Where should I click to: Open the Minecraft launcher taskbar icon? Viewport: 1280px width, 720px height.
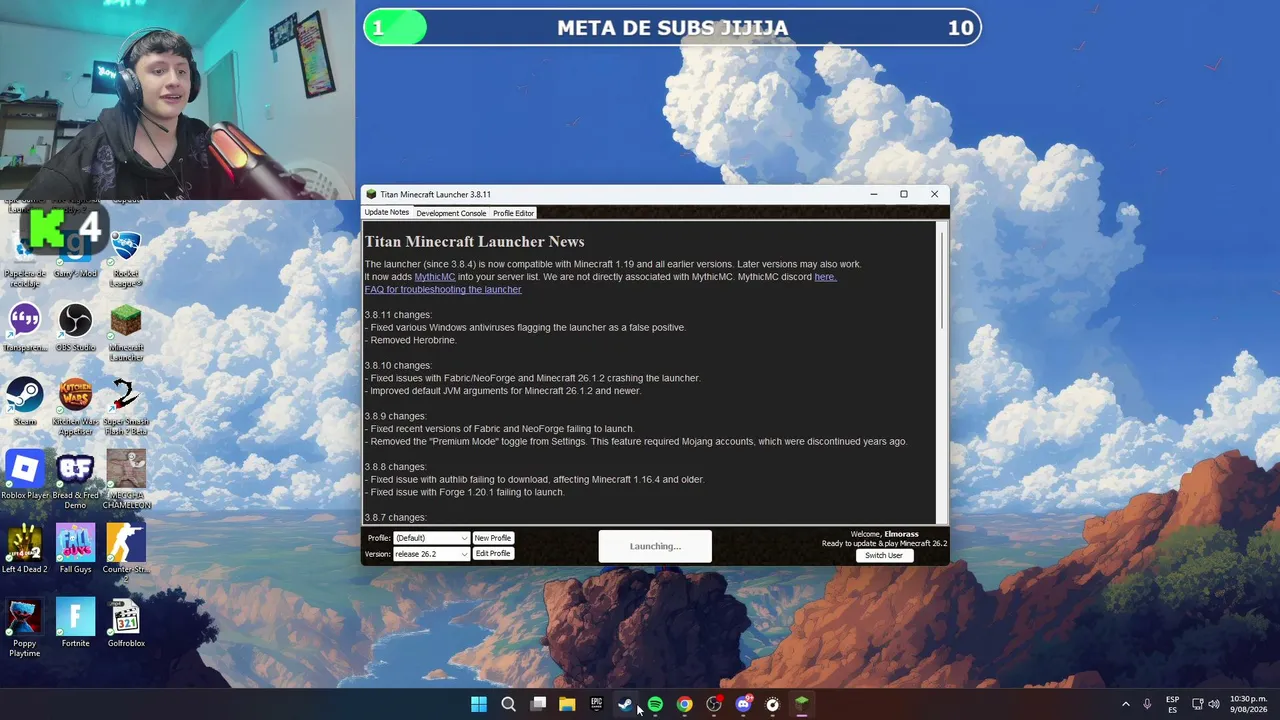point(802,704)
